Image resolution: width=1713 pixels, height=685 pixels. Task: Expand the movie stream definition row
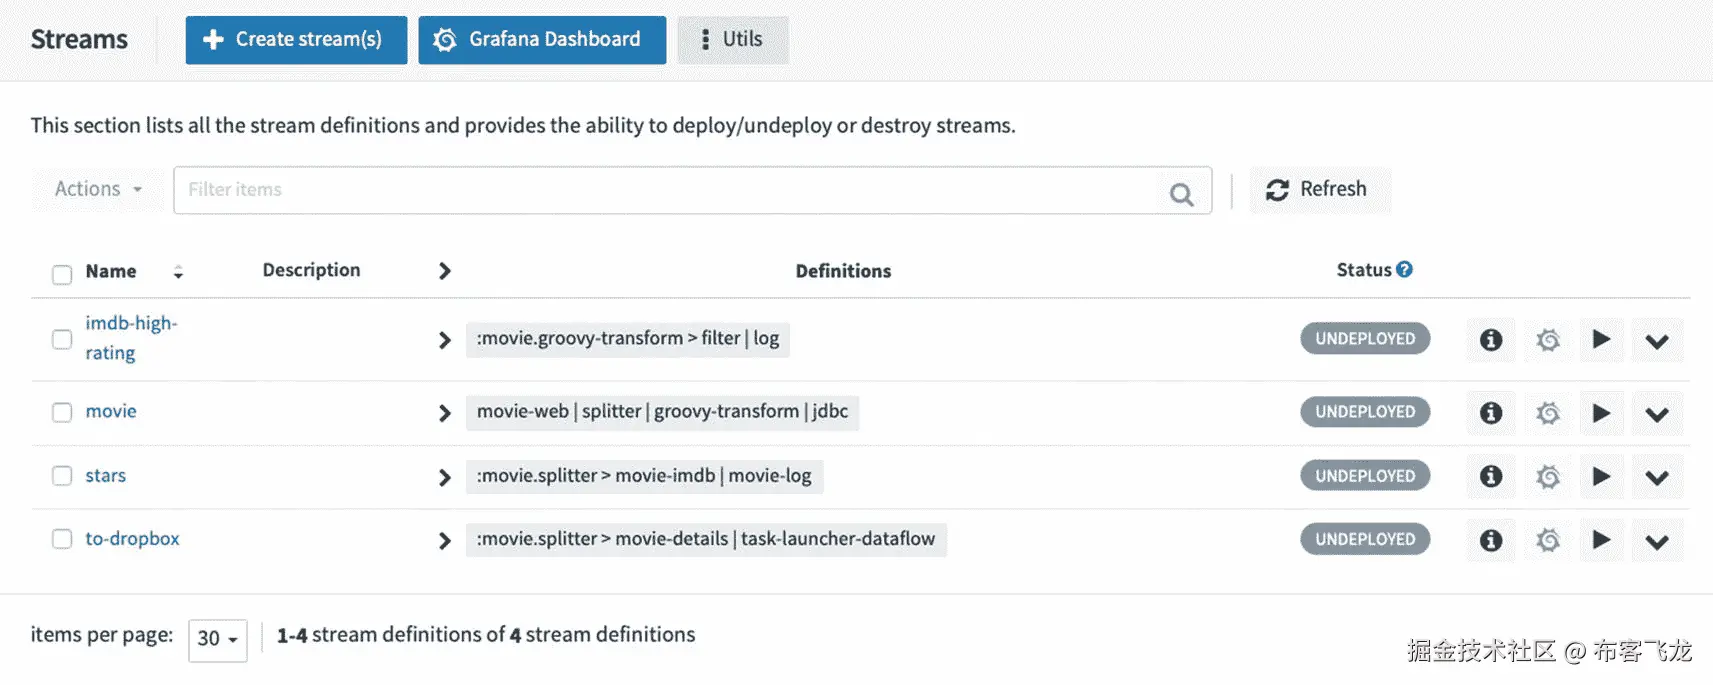(x=445, y=413)
